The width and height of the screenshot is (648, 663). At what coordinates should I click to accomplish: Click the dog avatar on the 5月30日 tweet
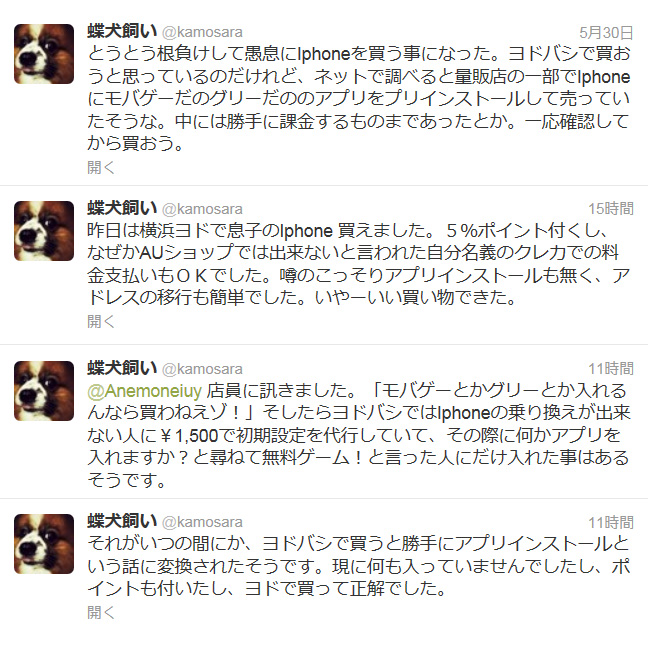click(44, 54)
